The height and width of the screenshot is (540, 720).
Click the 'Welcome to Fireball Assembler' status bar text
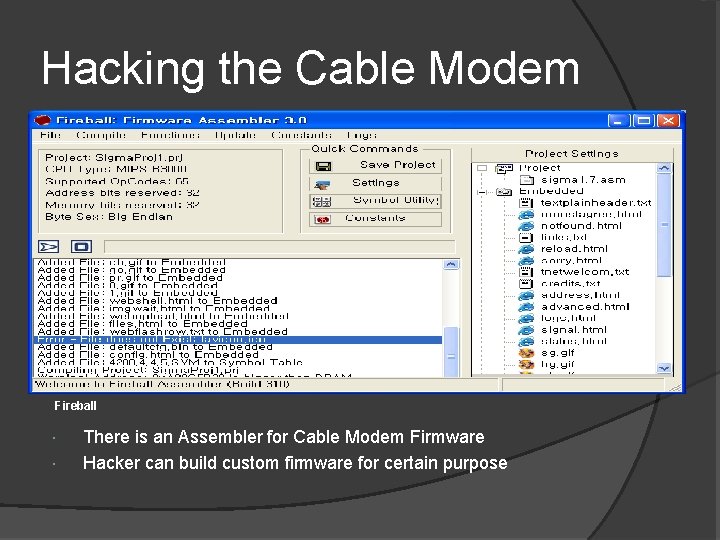(x=162, y=384)
